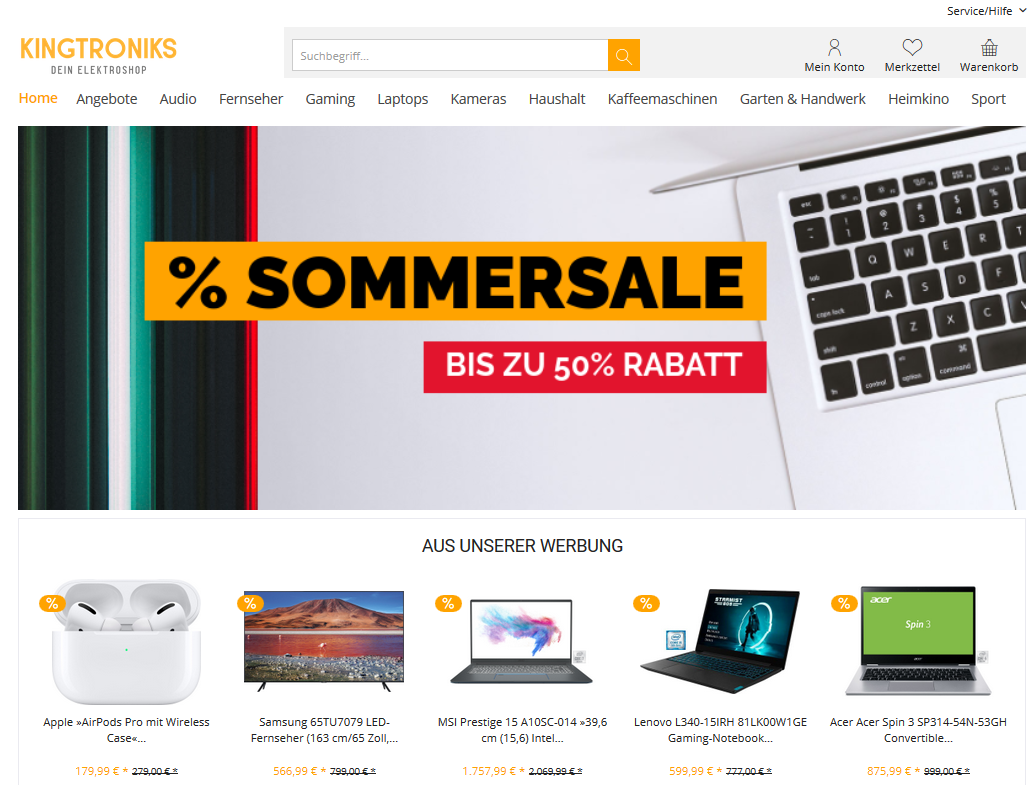Viewport: 1029px width, 785px height.
Task: Open Garten & Handwerk category
Action: tap(803, 99)
